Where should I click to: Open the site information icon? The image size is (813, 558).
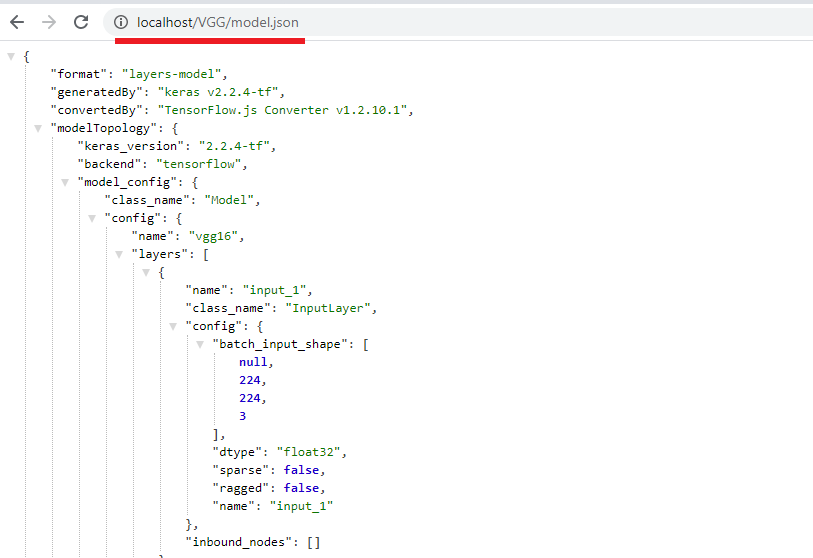click(121, 22)
